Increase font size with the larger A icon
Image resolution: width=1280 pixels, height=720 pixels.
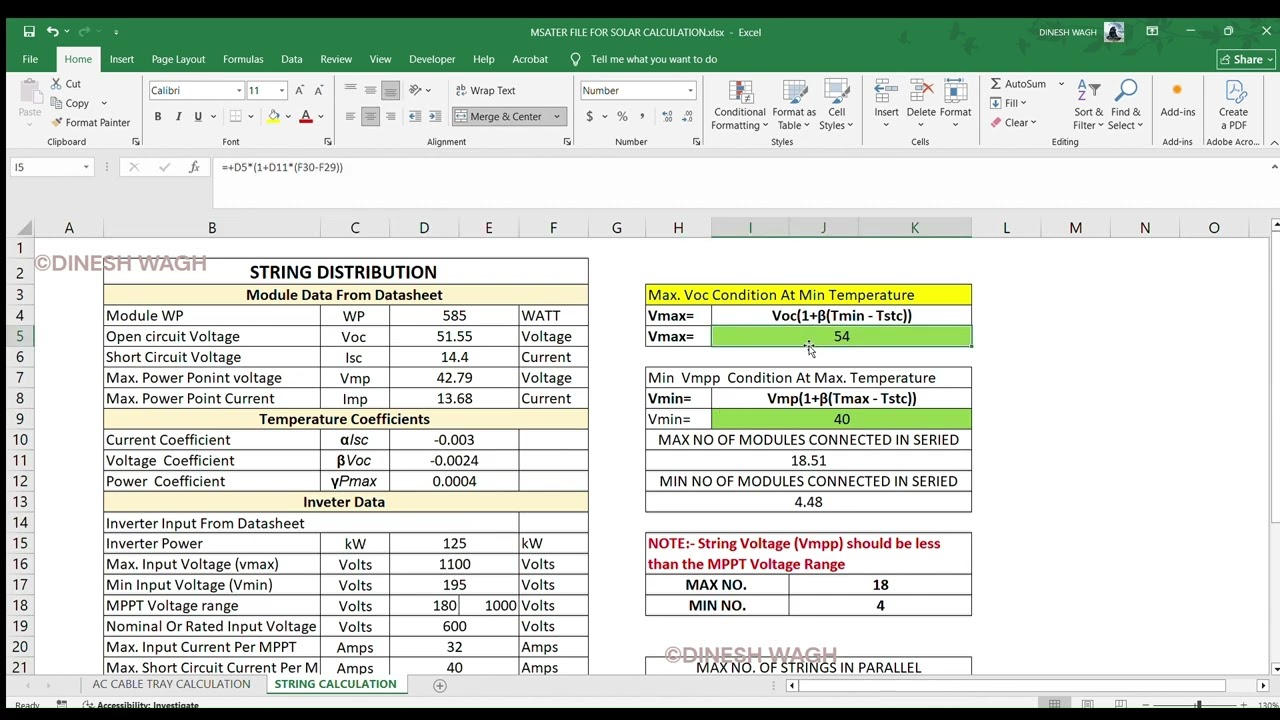(x=300, y=90)
